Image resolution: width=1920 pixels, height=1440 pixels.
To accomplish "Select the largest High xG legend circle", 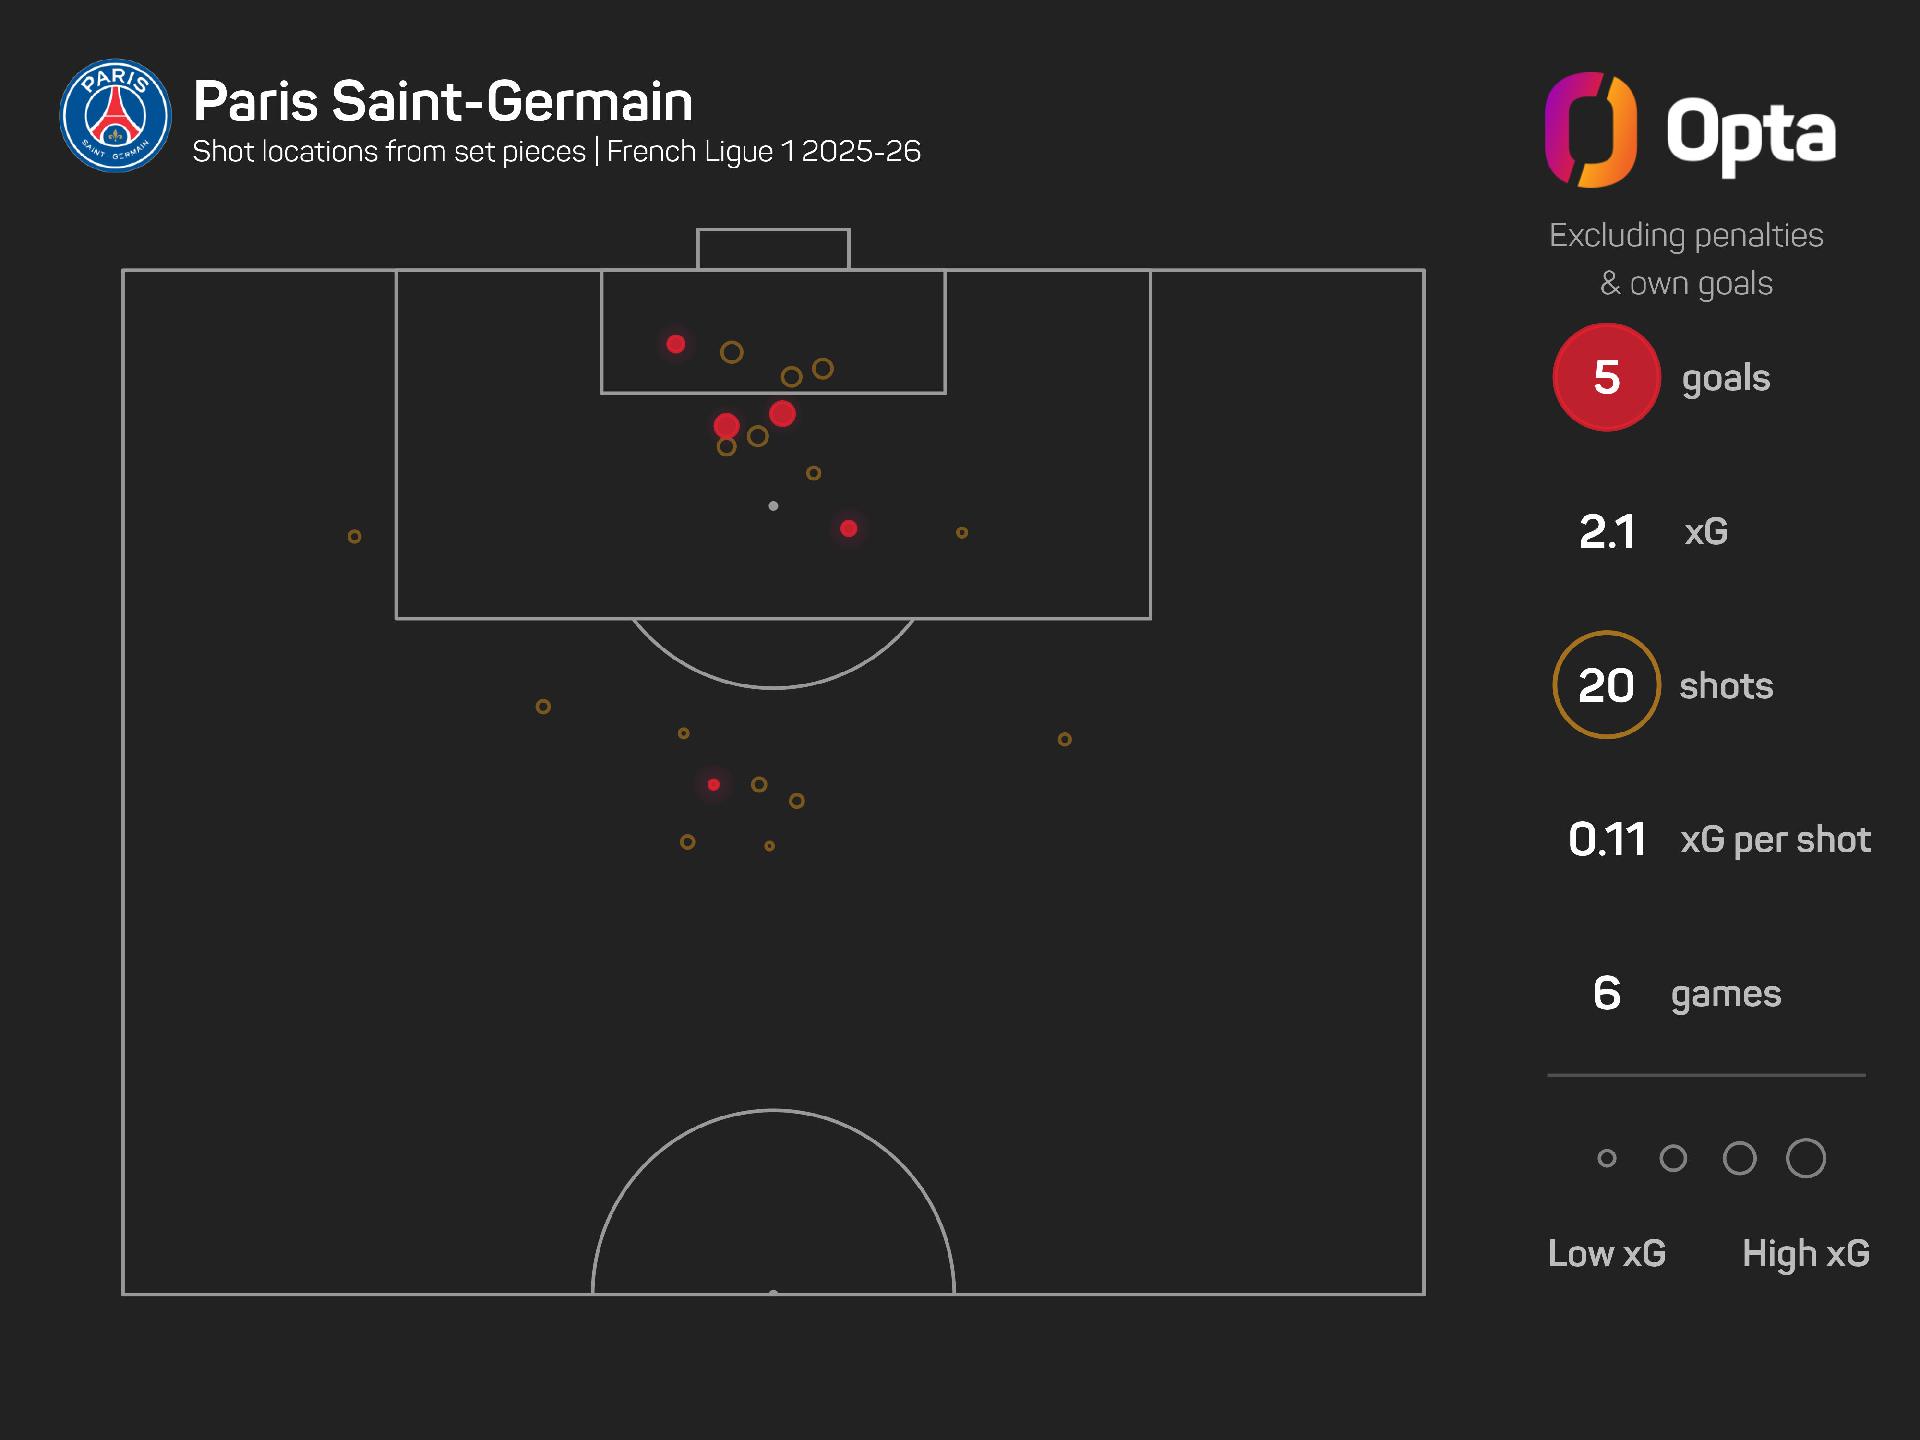I will [1805, 1158].
